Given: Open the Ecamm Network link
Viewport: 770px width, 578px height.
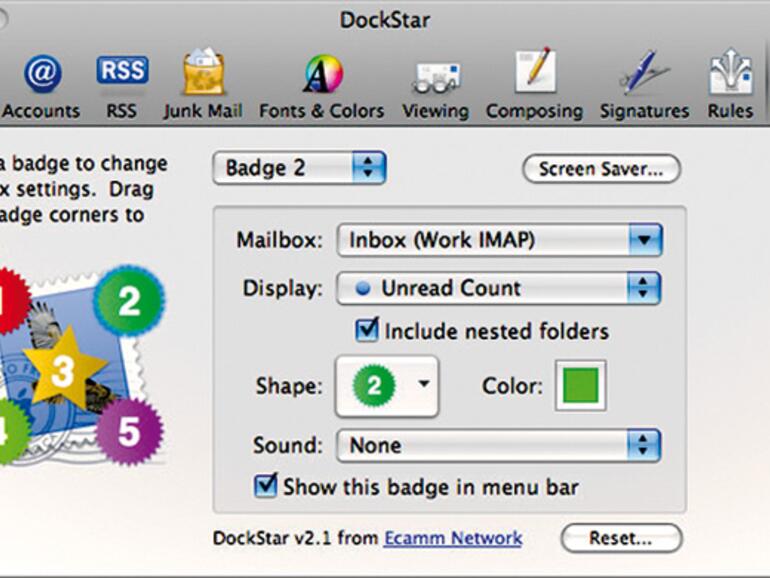Looking at the screenshot, I should tap(453, 538).
